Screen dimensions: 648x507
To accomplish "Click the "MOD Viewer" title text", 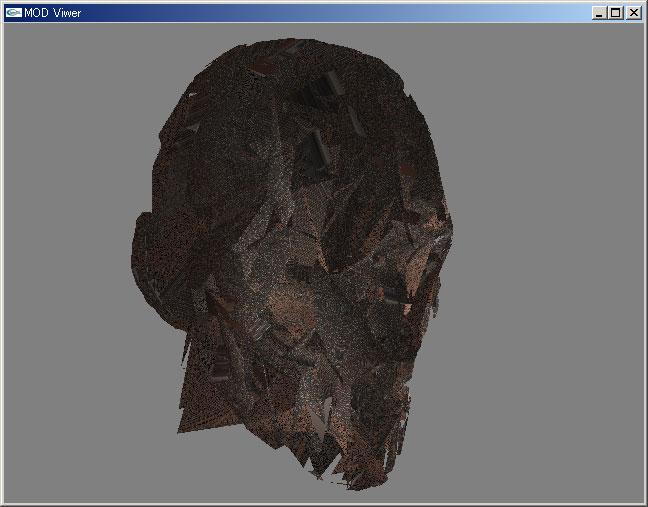I will coord(54,13).
